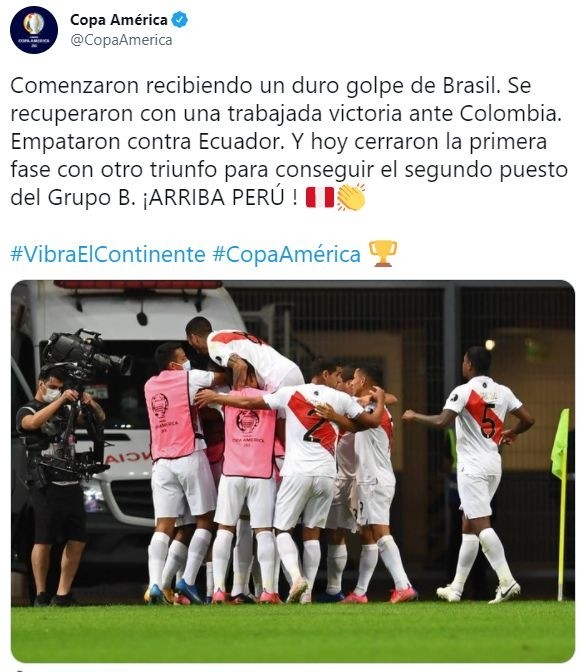Click the blue verified badge

[180, 20]
